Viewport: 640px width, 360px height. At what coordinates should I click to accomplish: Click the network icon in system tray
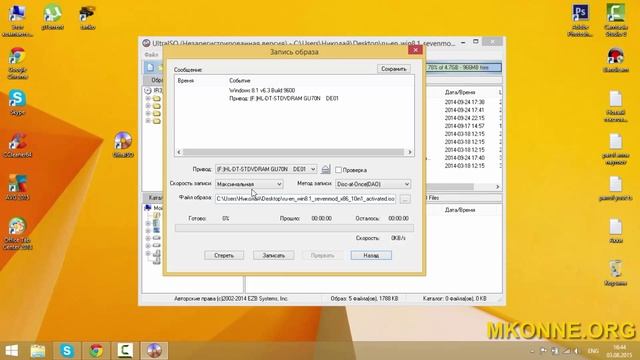(x=567, y=351)
